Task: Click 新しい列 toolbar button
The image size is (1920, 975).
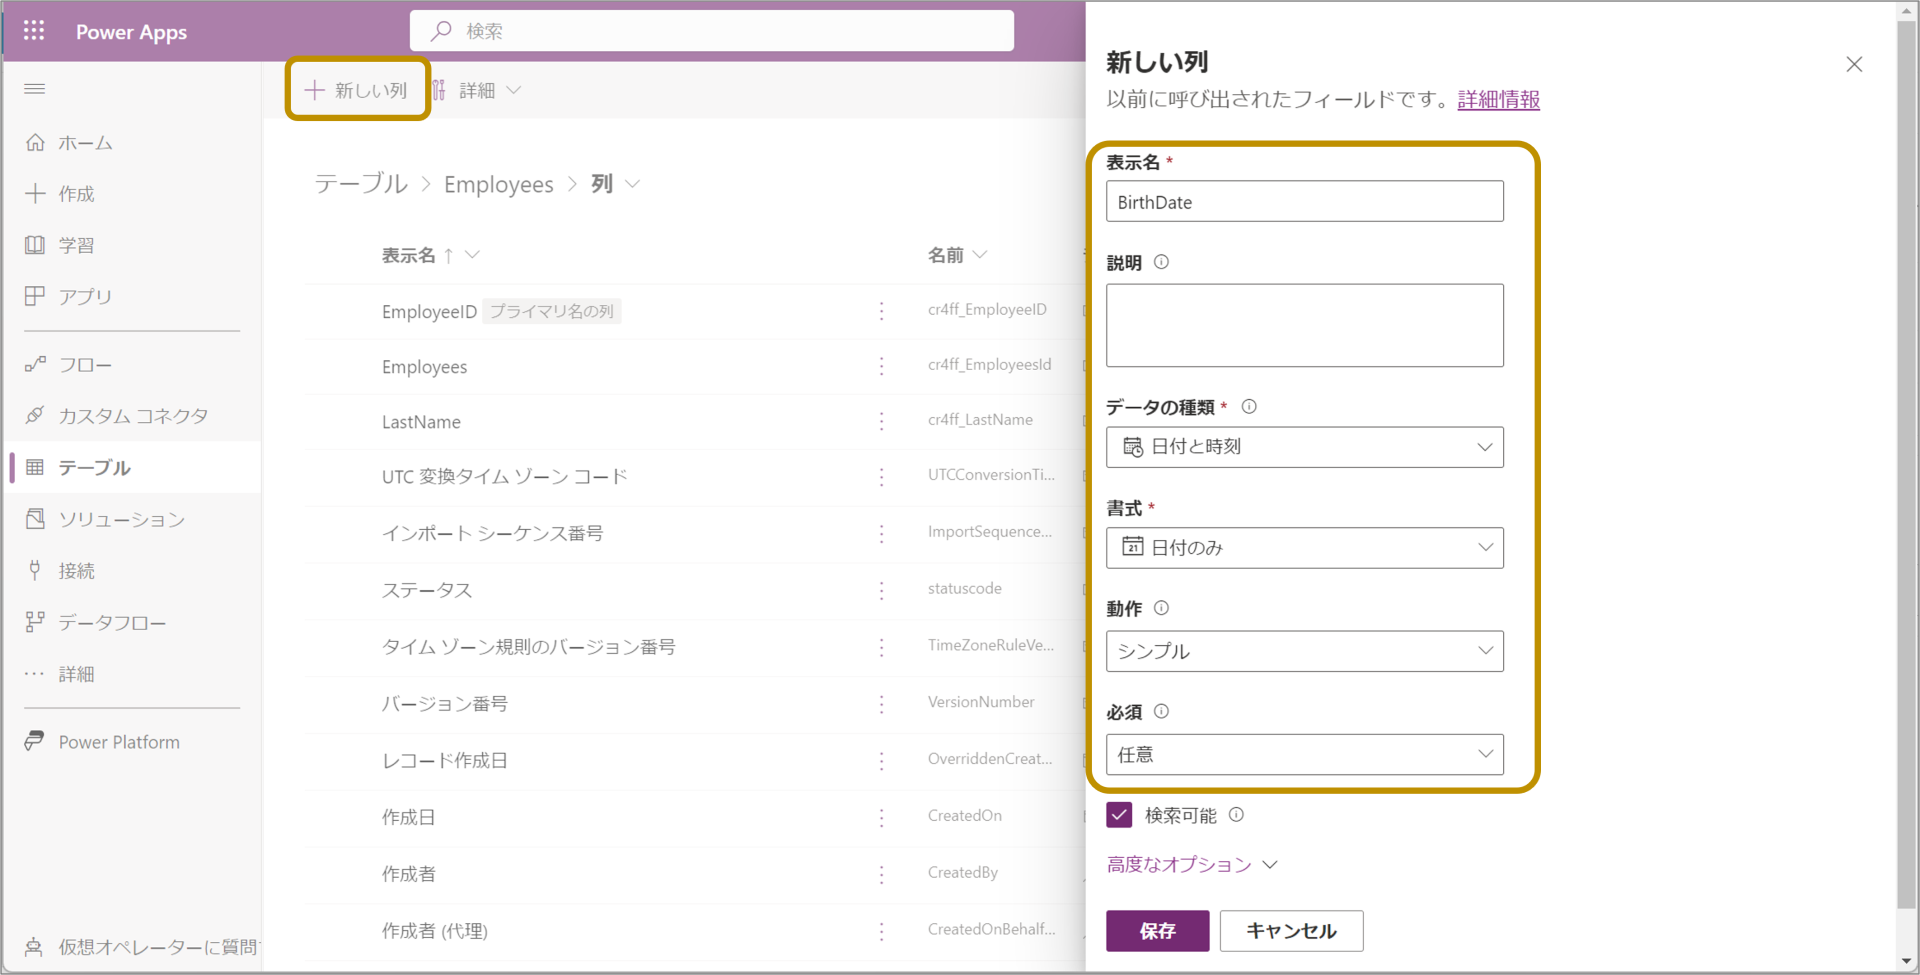Action: [357, 90]
